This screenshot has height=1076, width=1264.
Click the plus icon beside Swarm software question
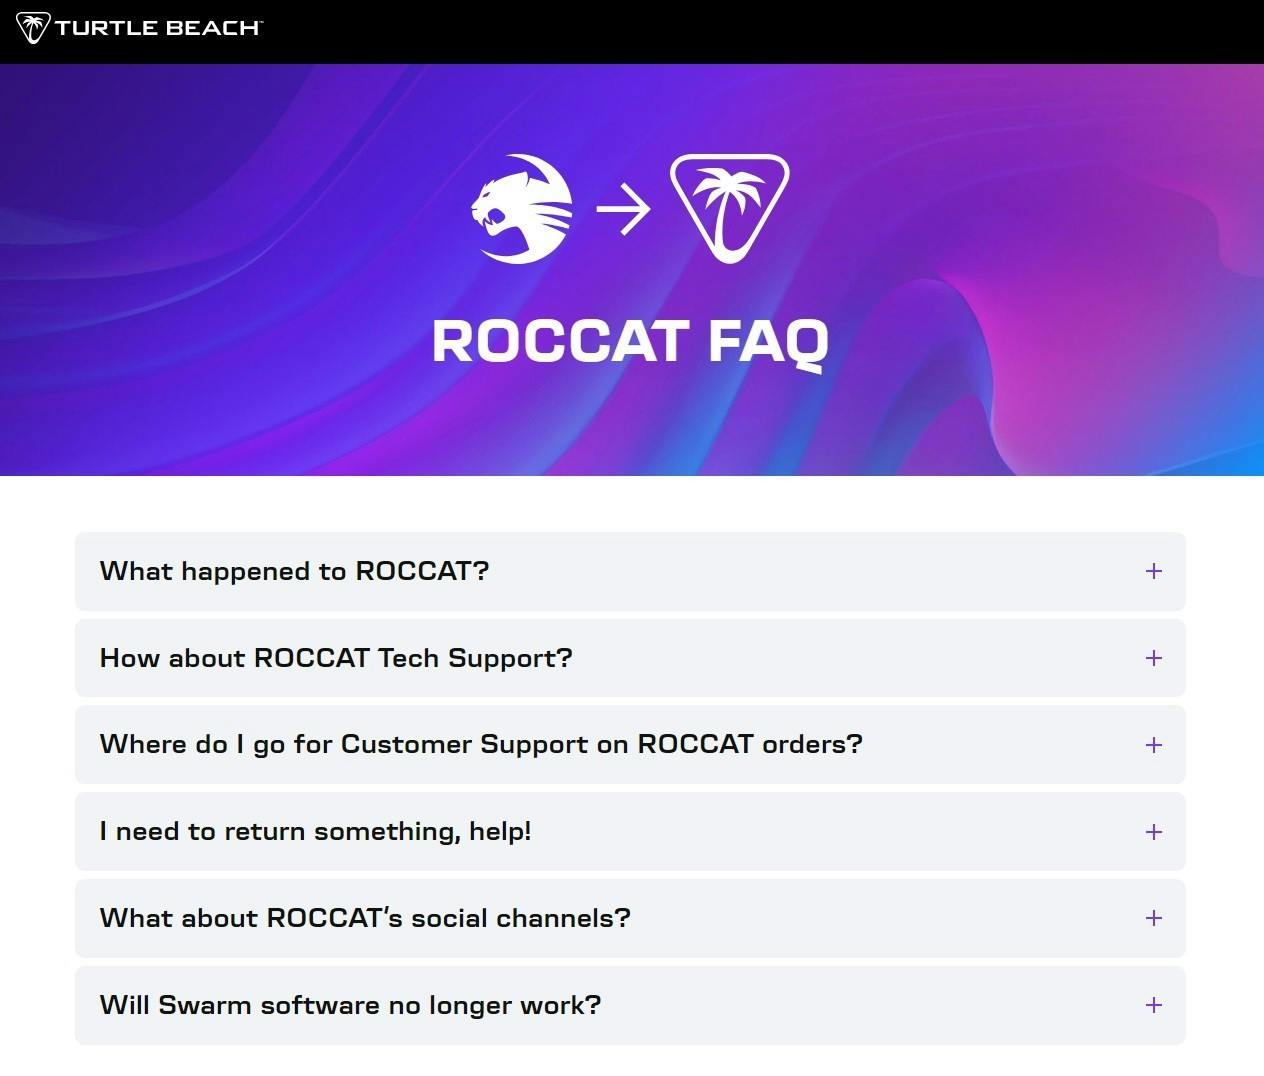pos(1154,1005)
